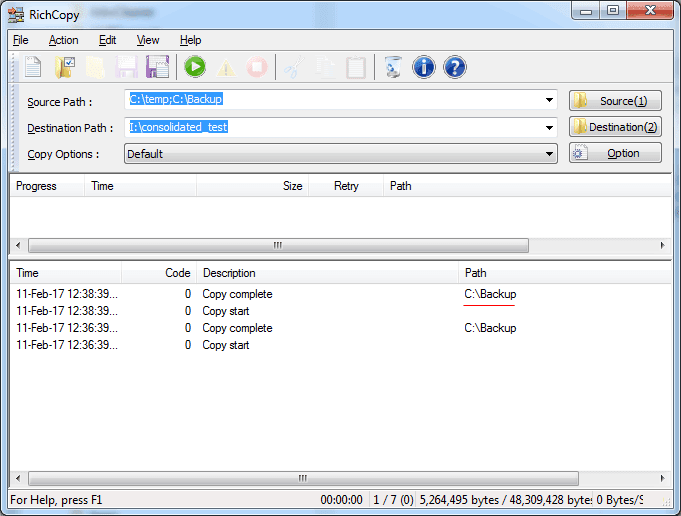Screen dimensions: 681x516
Task: Select the 12:36:39 'Copy start' log row
Action: pos(340,345)
